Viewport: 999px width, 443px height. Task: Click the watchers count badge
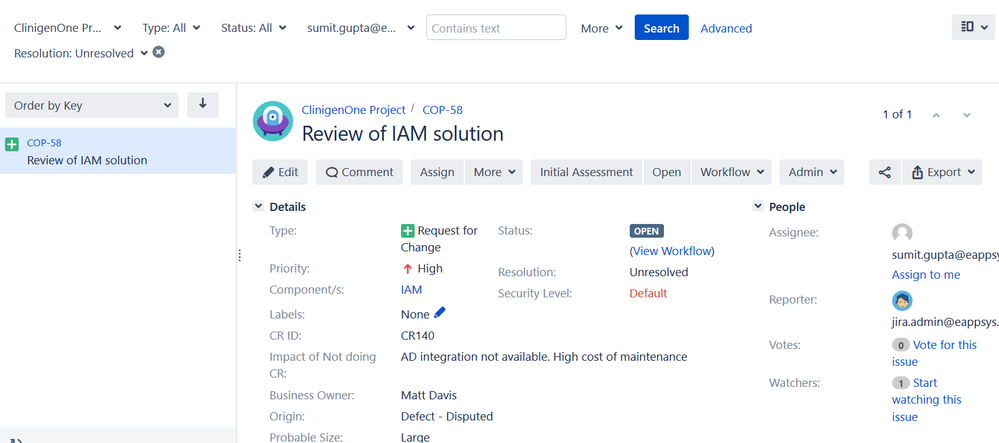900,383
